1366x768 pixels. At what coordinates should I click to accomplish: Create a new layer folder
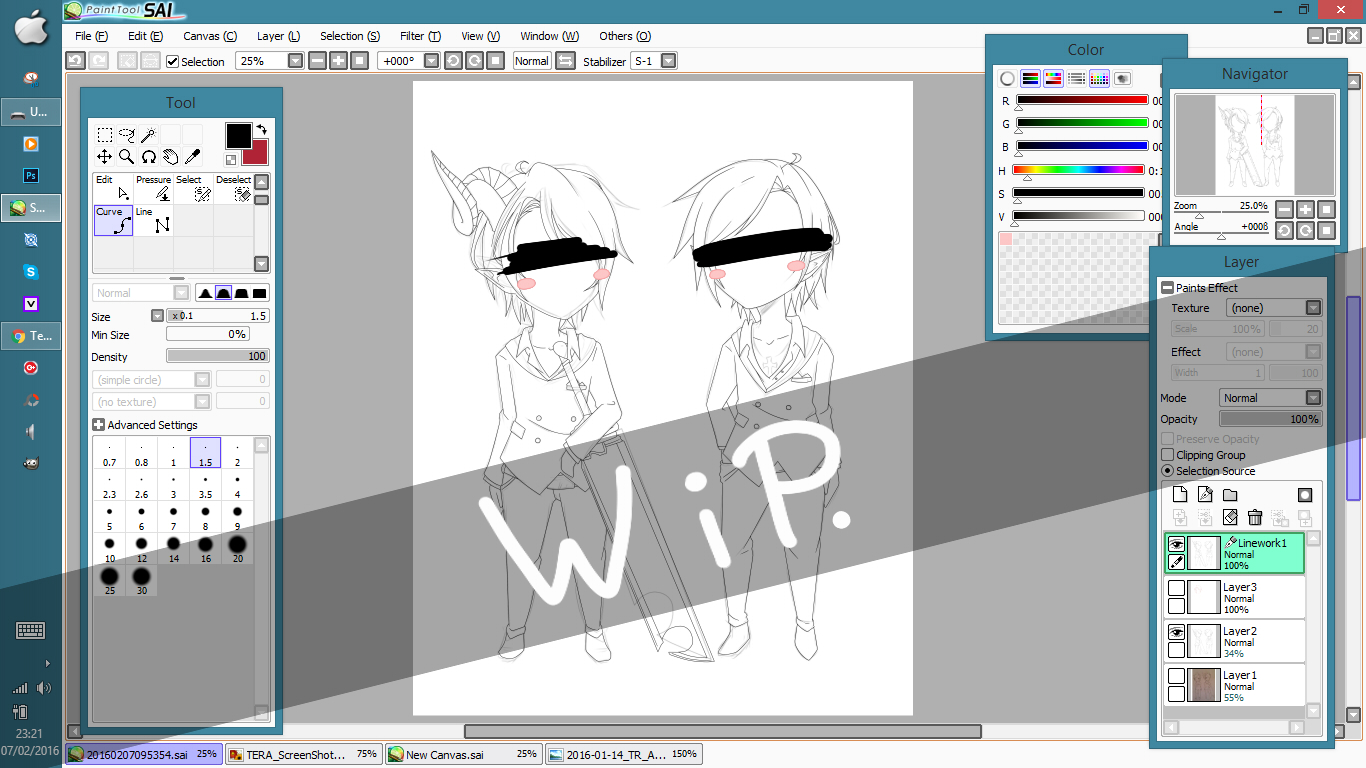pyautogui.click(x=1230, y=495)
